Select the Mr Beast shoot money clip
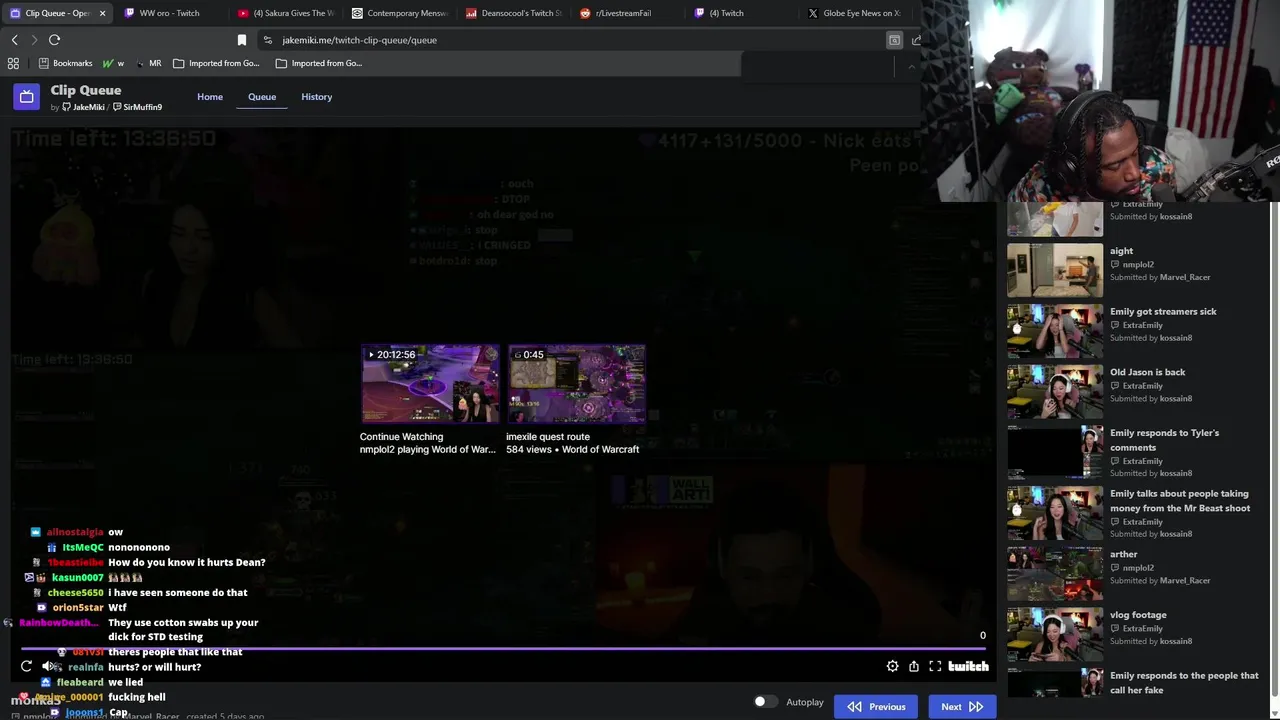Screen dimensions: 1280x720 tap(1136, 513)
